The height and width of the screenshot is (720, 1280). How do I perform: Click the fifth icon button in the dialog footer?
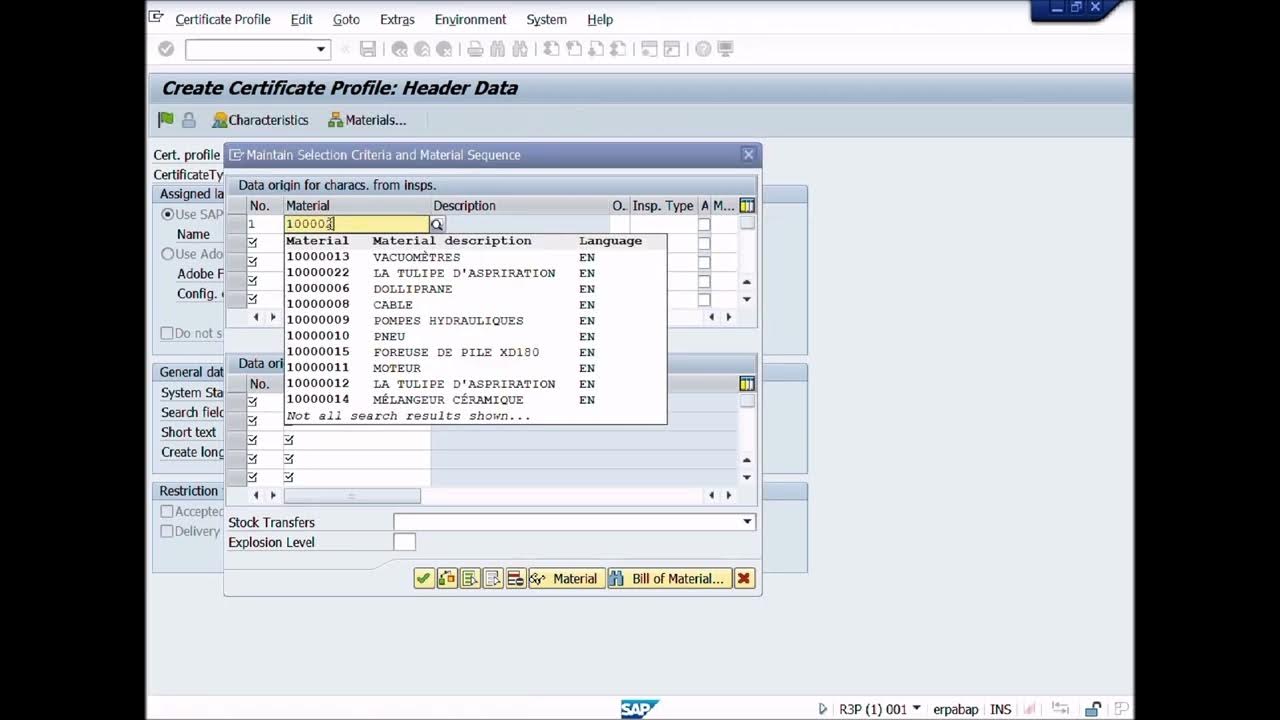coord(516,578)
